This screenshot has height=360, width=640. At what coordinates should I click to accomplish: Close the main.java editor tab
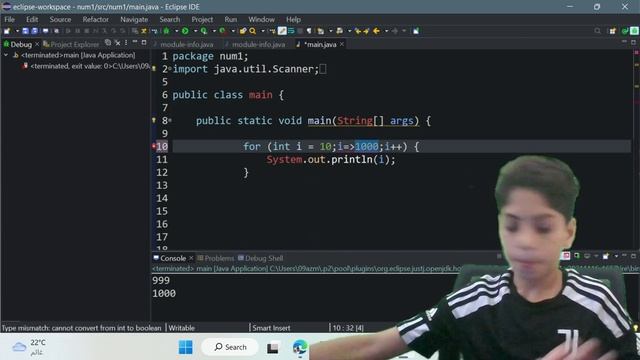pos(342,44)
